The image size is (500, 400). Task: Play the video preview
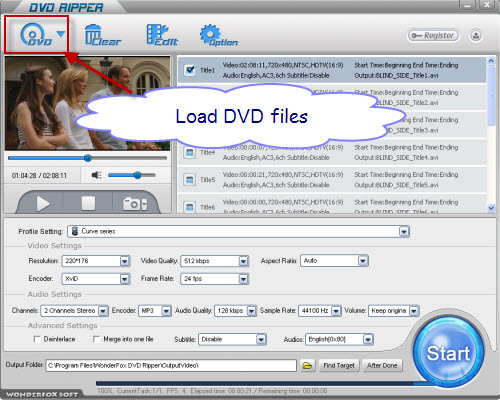(43, 203)
